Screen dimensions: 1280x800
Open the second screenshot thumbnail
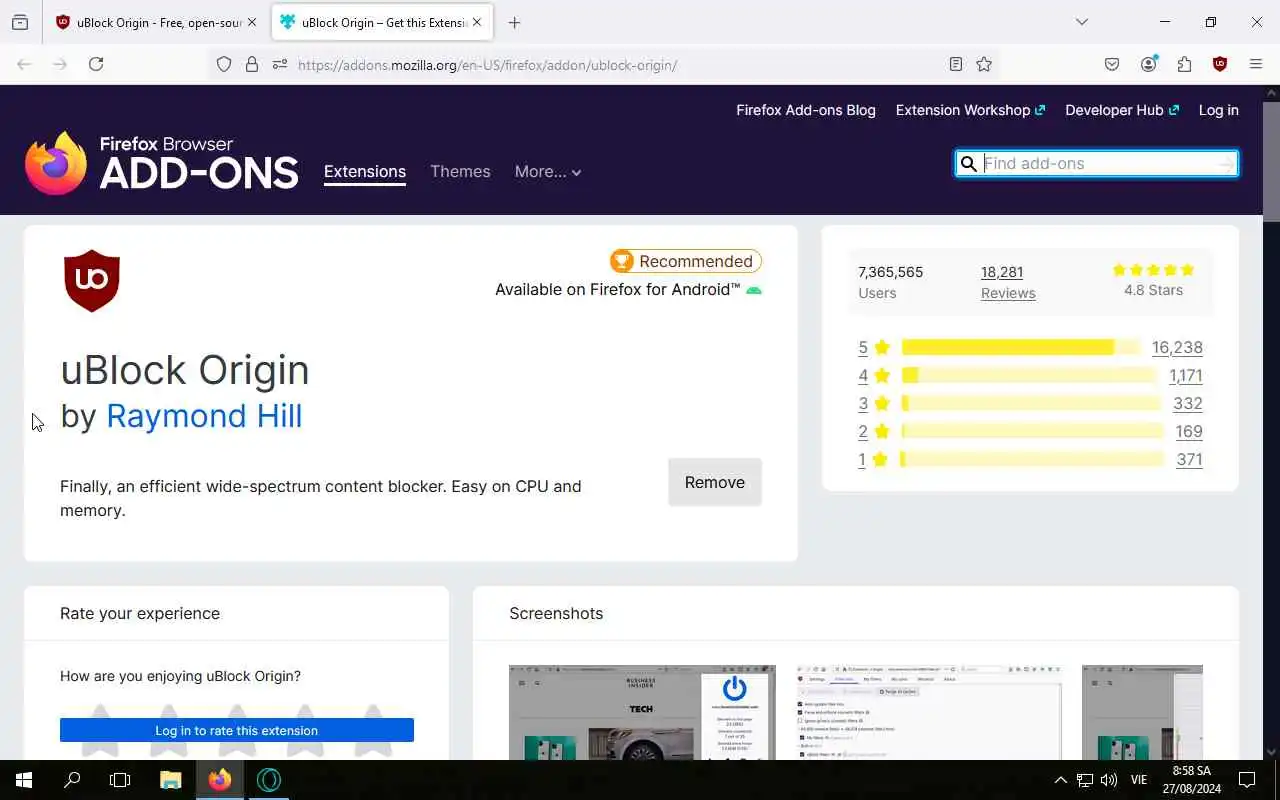929,712
